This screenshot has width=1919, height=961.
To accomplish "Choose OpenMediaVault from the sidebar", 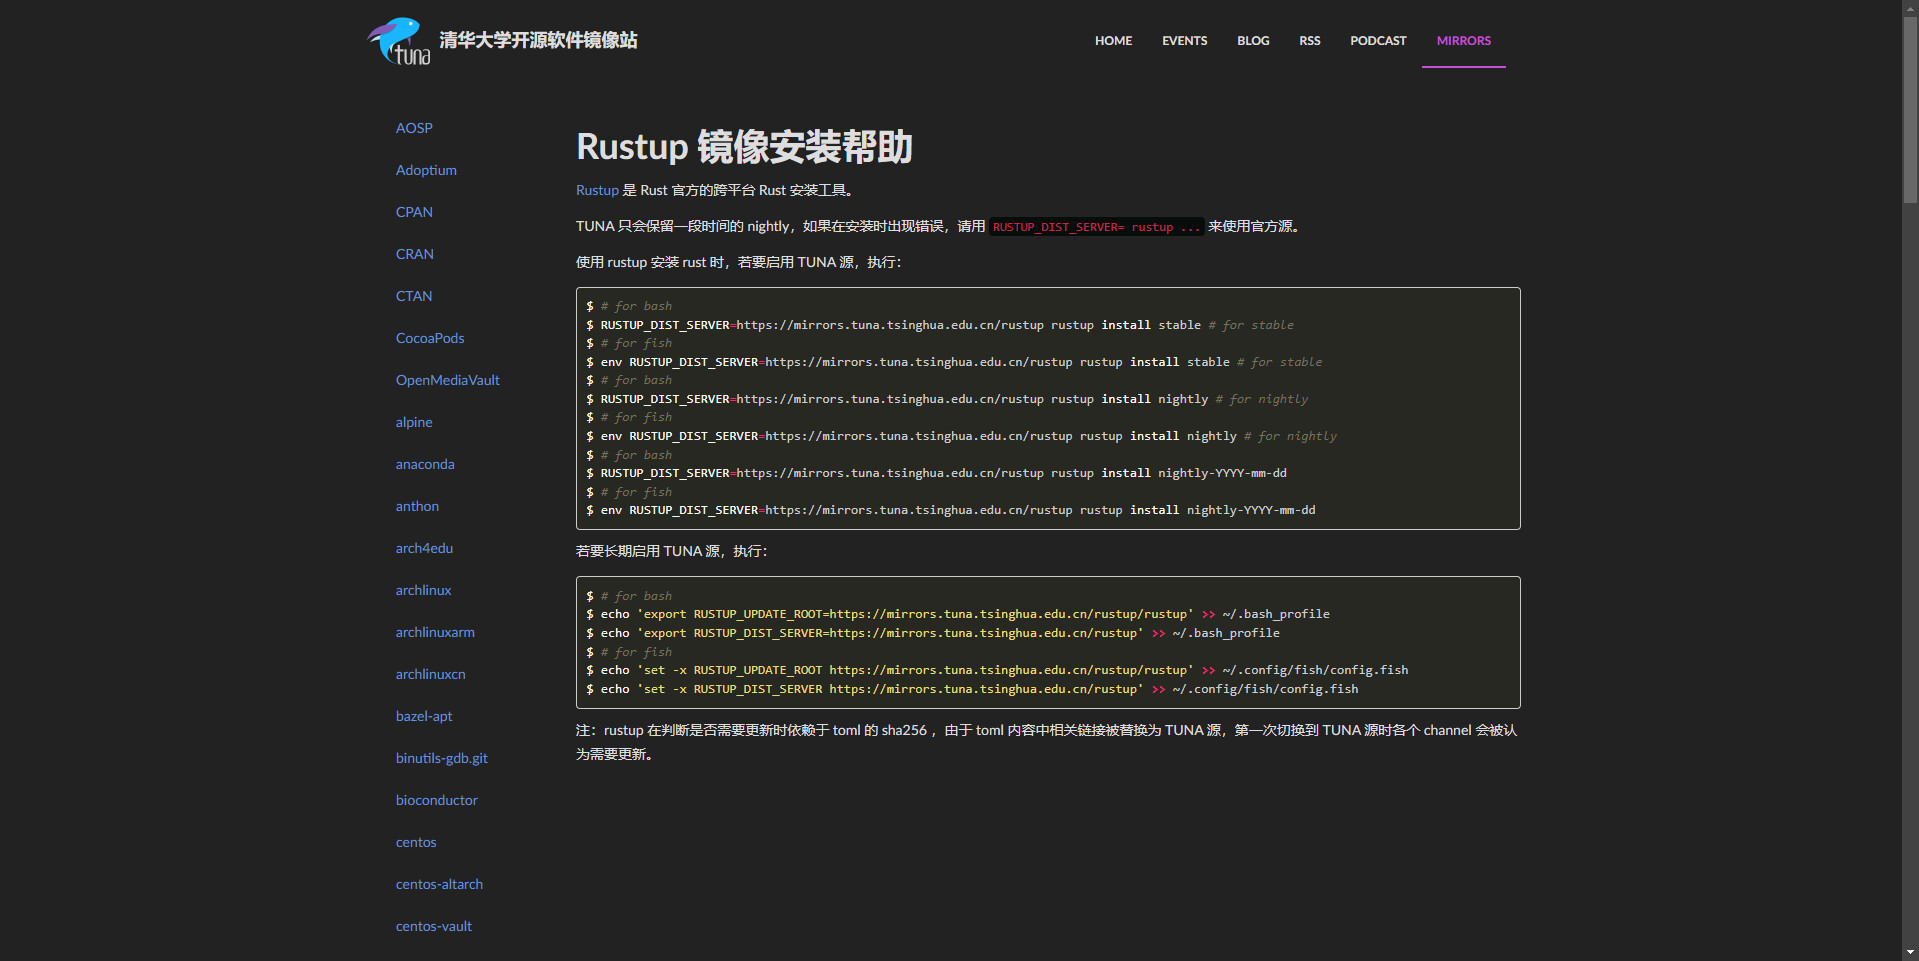I will [x=447, y=380].
